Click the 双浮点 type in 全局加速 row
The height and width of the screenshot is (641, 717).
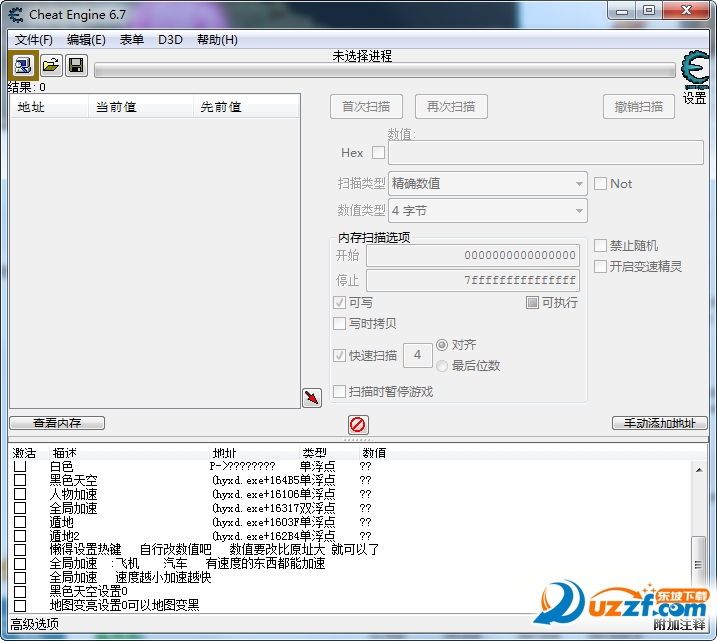[317, 508]
